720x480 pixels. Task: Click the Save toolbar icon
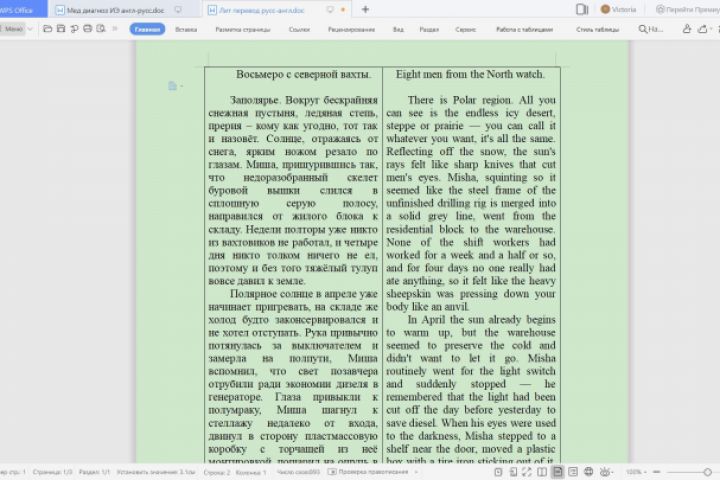61,29
